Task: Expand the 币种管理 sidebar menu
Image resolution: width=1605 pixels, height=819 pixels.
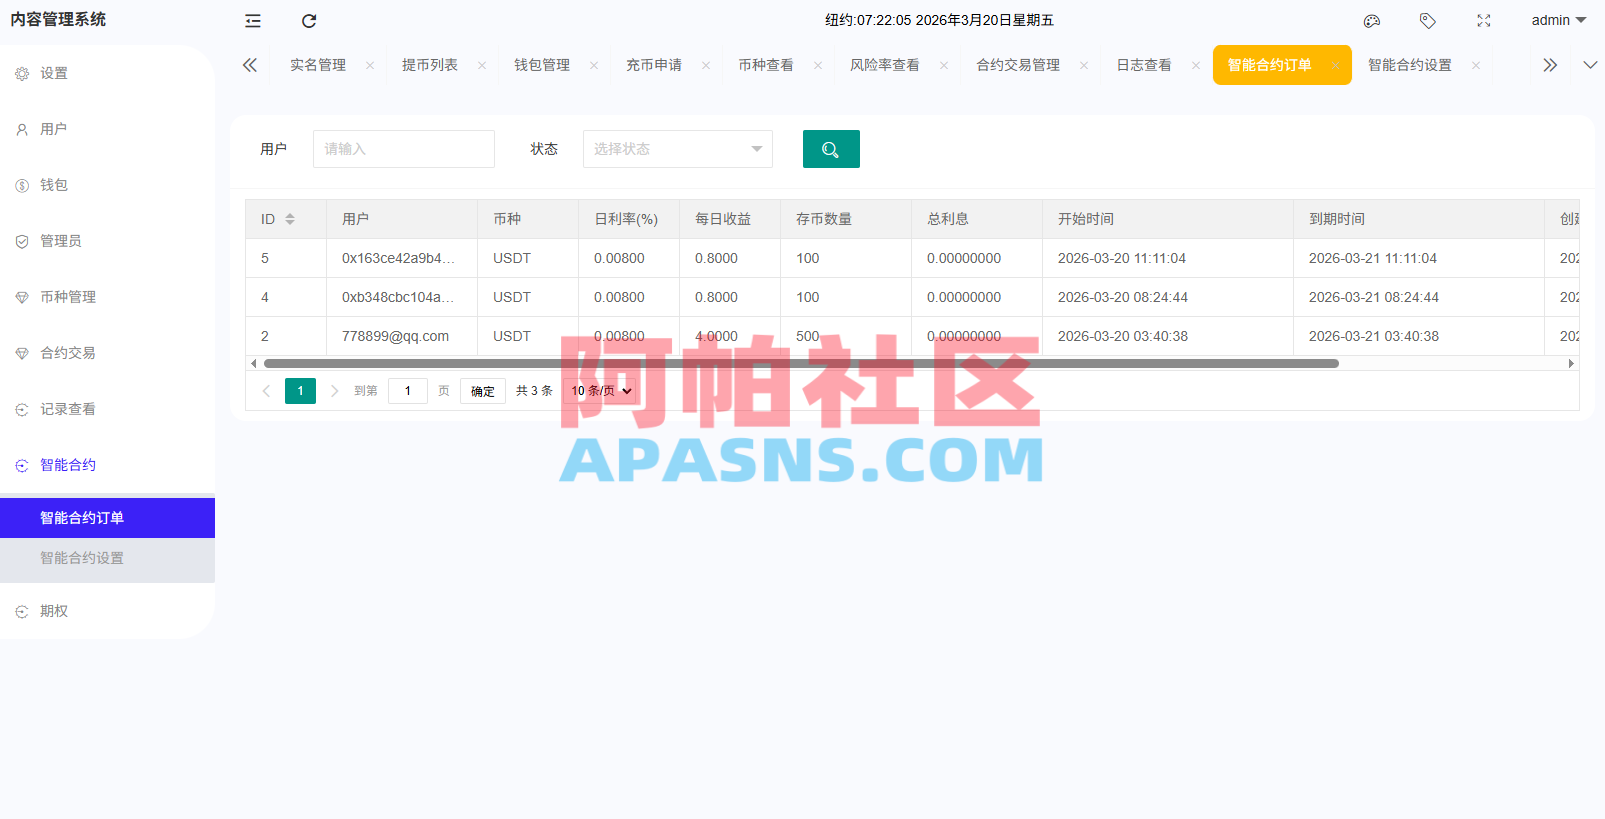Action: (x=107, y=297)
